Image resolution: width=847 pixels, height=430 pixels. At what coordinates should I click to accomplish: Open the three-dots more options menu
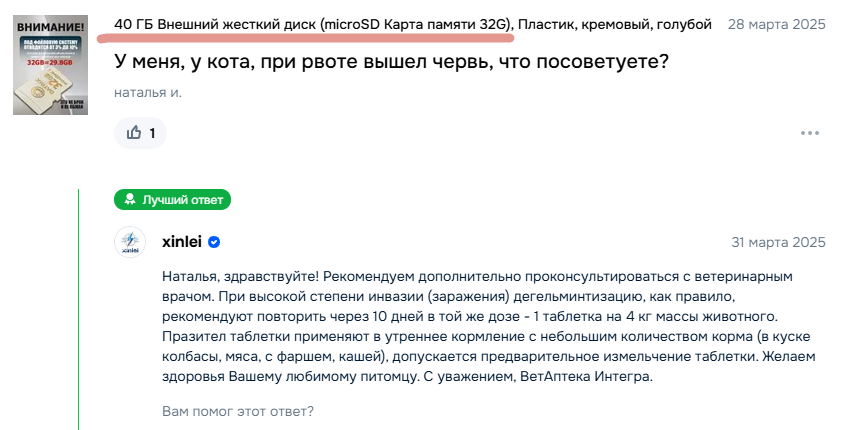click(810, 133)
